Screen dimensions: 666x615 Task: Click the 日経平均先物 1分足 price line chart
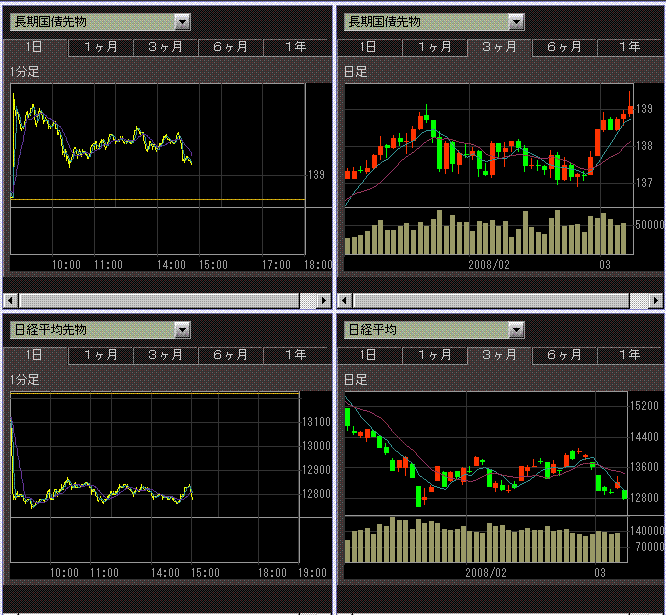[100, 492]
